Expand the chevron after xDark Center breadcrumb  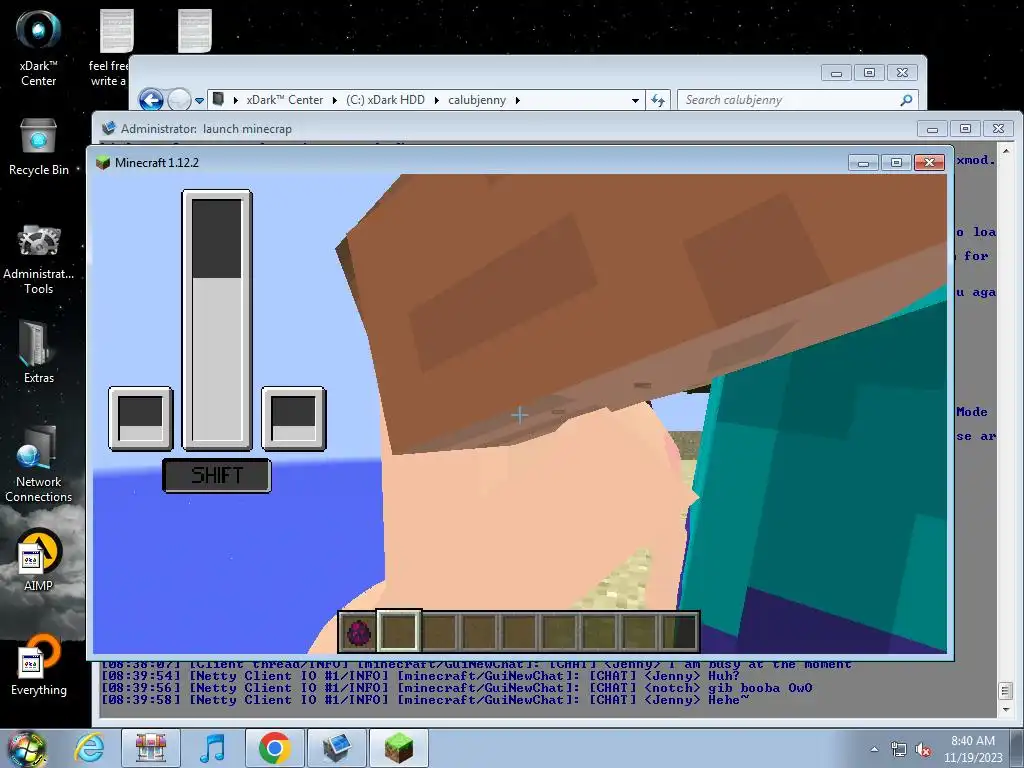334,100
